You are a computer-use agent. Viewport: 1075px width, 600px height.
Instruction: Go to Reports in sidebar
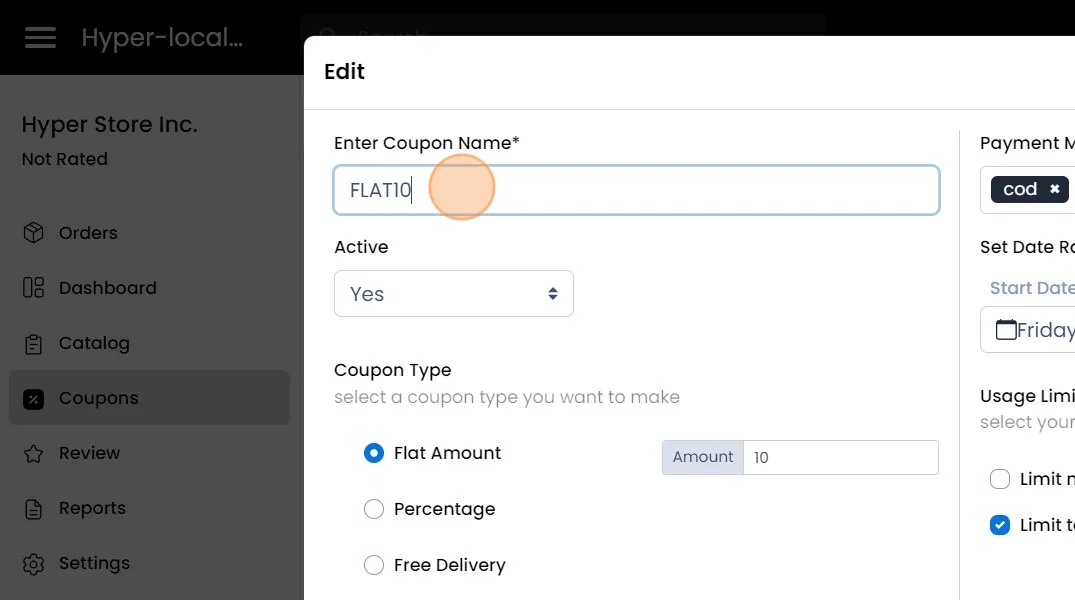(92, 509)
